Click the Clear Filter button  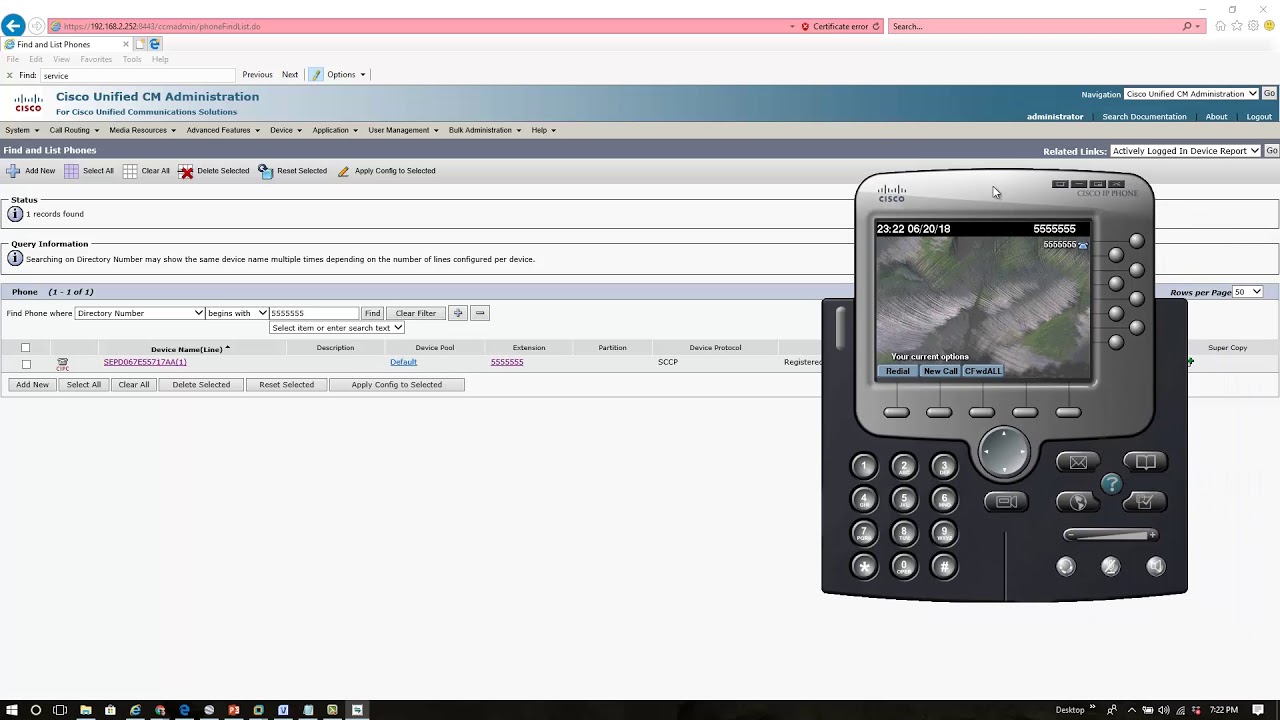click(416, 313)
